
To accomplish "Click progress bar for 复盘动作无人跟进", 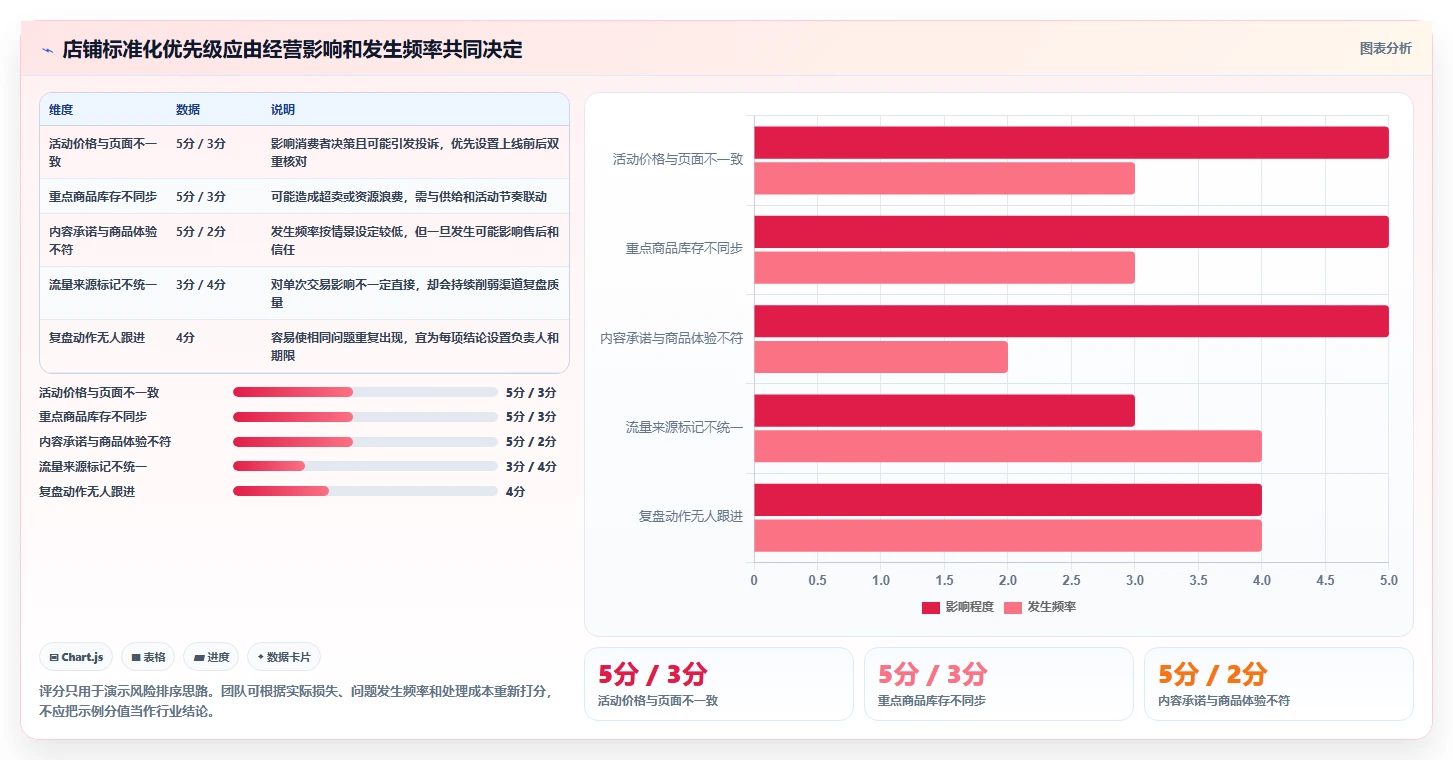I will [365, 491].
